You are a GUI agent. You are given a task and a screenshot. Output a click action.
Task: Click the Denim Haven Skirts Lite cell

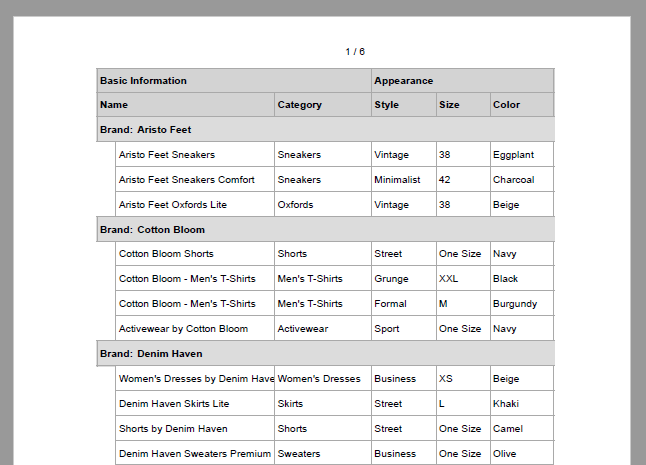pyautogui.click(x=195, y=404)
